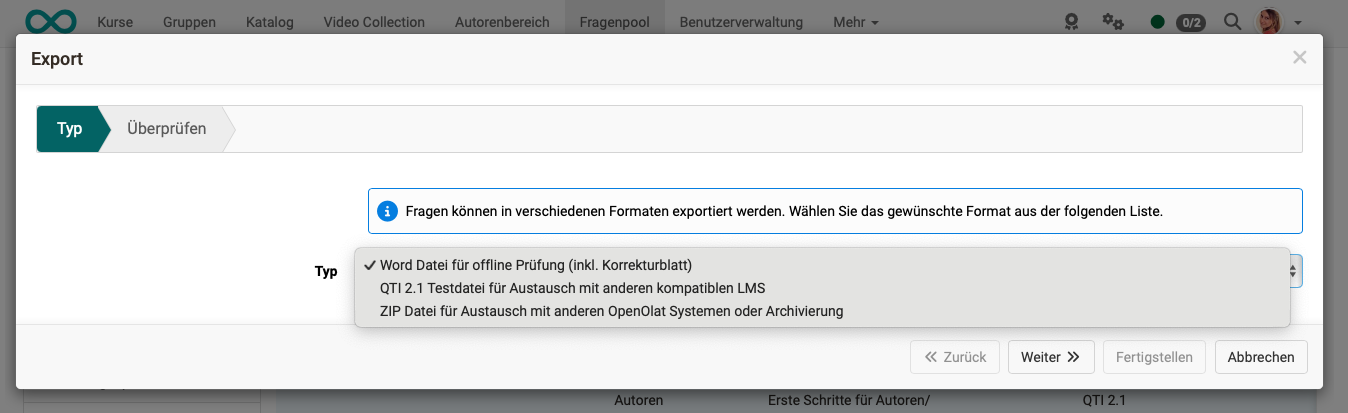The width and height of the screenshot is (1348, 413).
Task: Click the 0/2 counter badge
Action: point(1190,22)
